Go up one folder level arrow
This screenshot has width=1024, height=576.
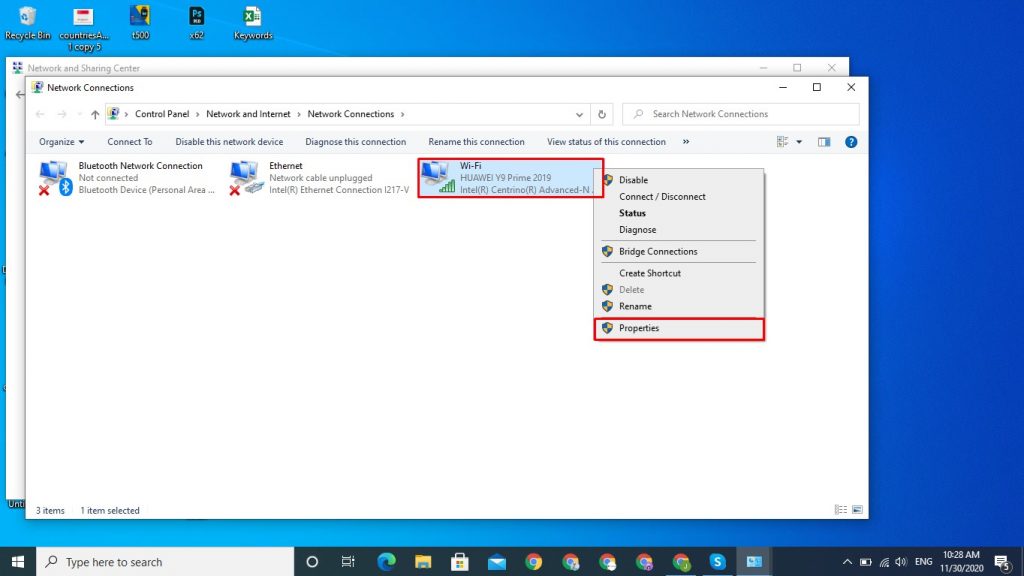point(95,114)
